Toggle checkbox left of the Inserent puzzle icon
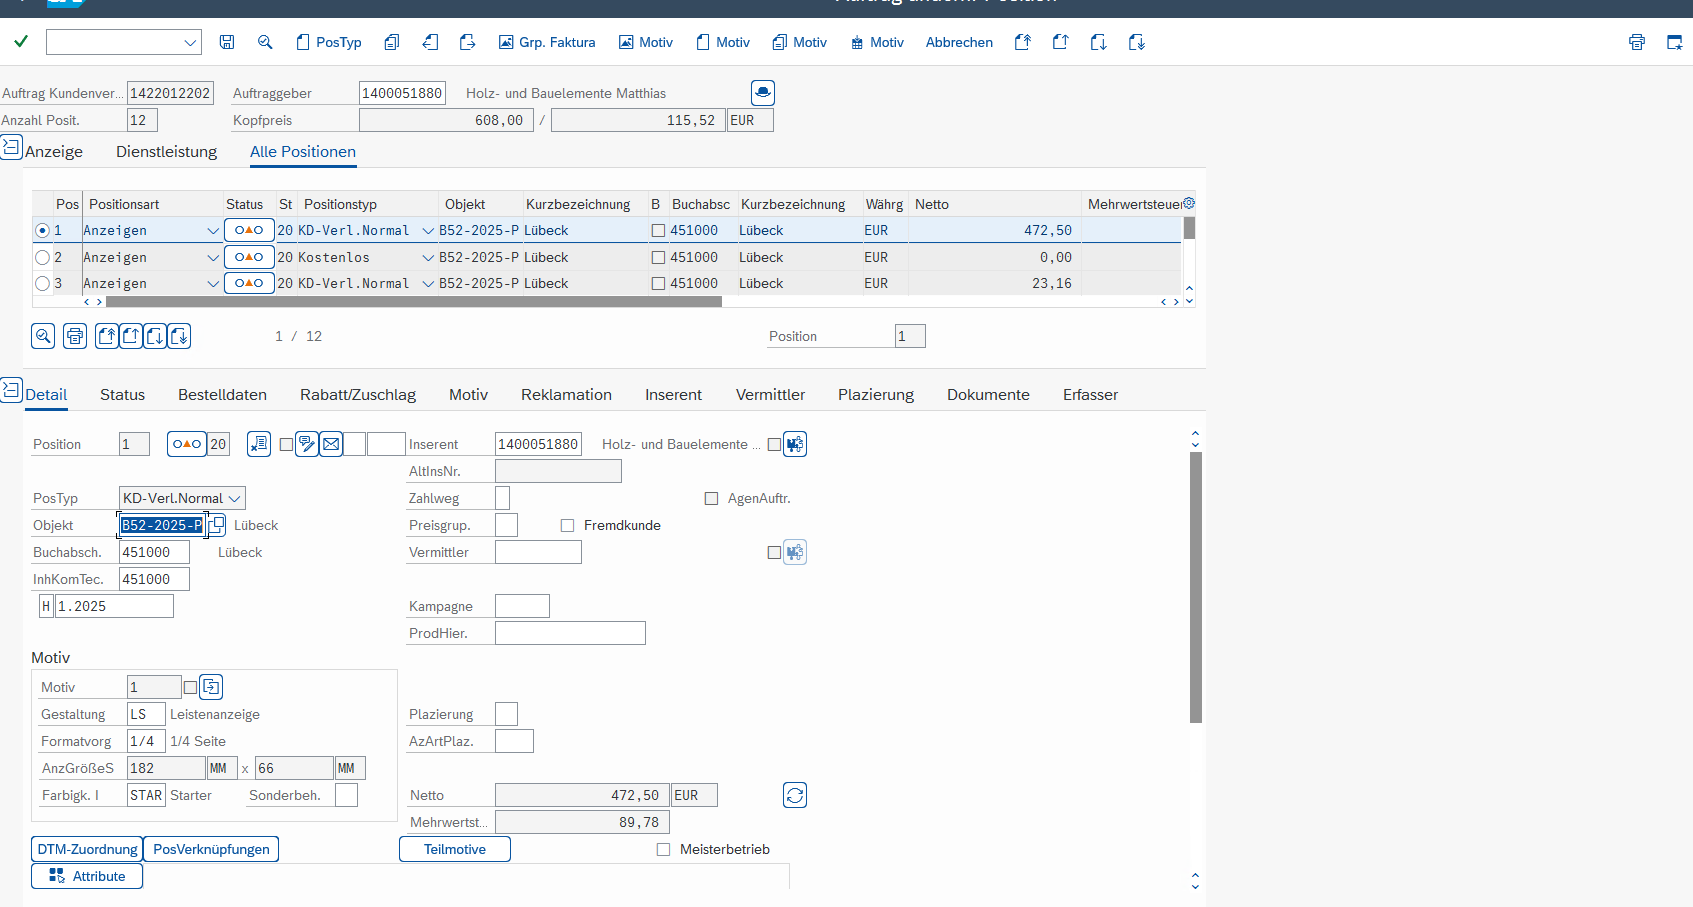1693x907 pixels. (774, 444)
